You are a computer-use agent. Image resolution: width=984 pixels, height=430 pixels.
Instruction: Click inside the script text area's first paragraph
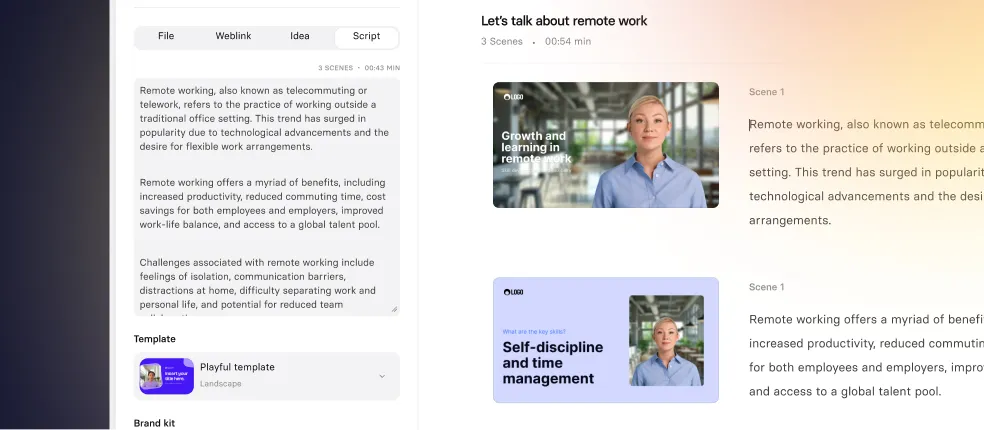[265, 118]
